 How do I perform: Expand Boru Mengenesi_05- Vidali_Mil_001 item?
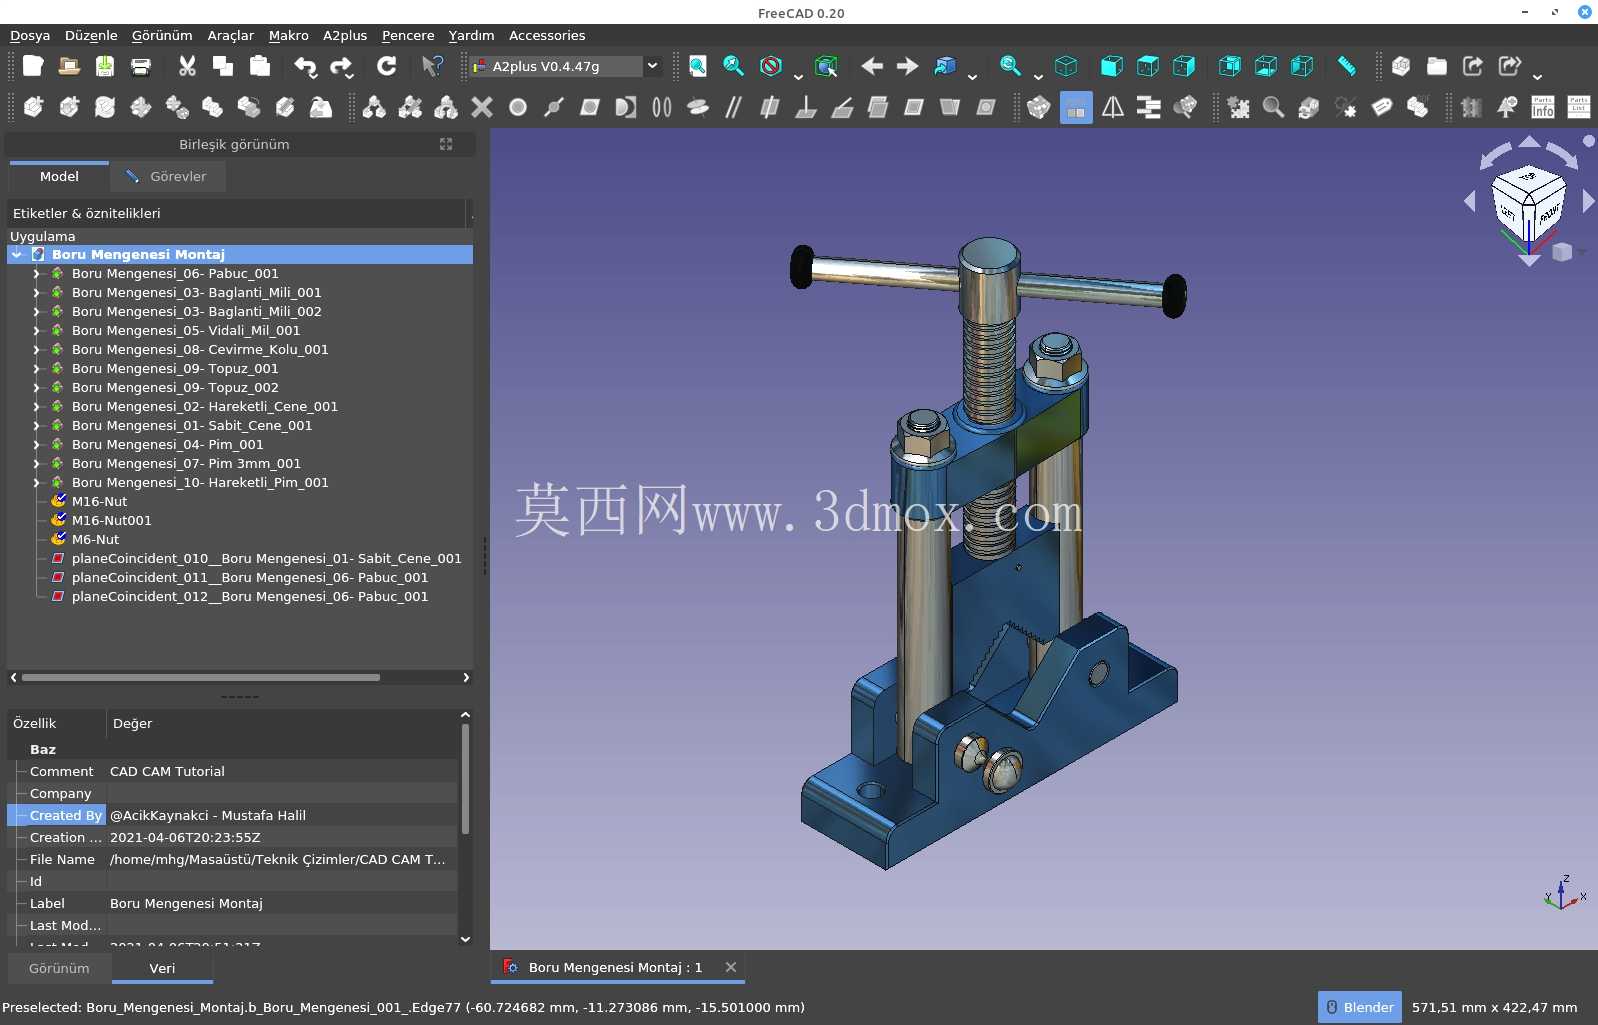tap(36, 330)
